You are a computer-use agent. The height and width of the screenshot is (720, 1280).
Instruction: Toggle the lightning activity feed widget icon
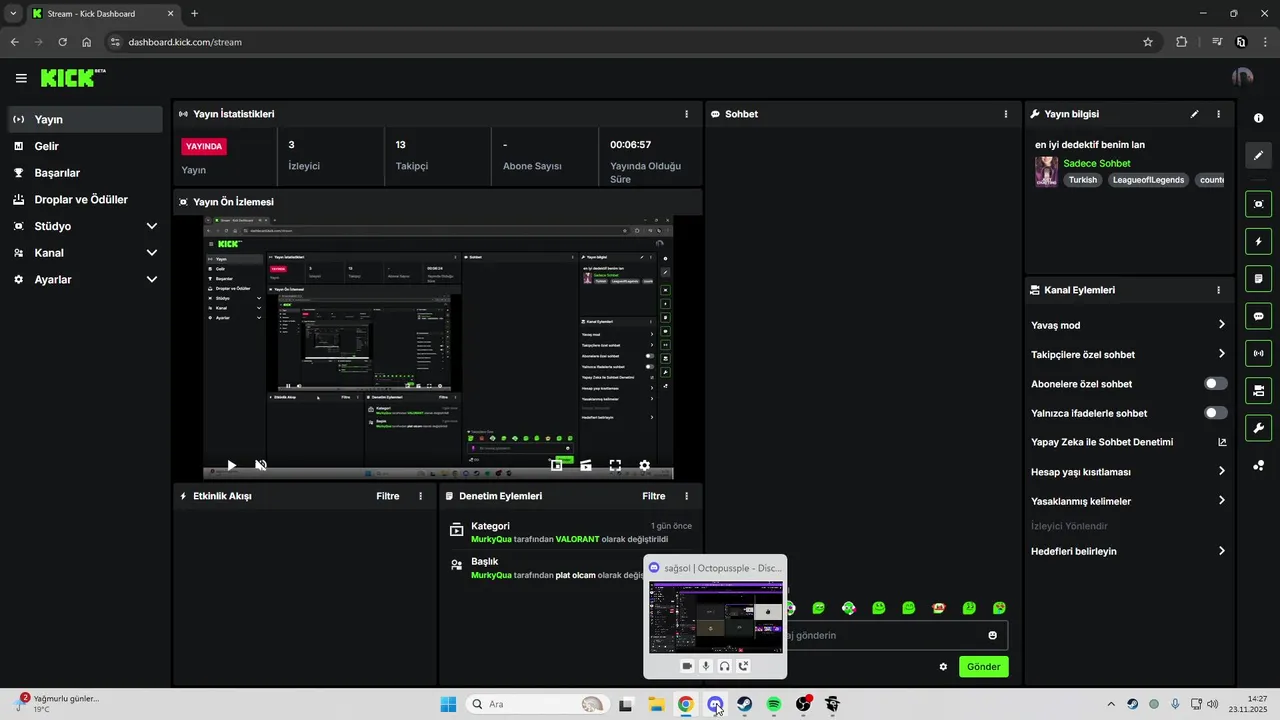pos(1258,242)
